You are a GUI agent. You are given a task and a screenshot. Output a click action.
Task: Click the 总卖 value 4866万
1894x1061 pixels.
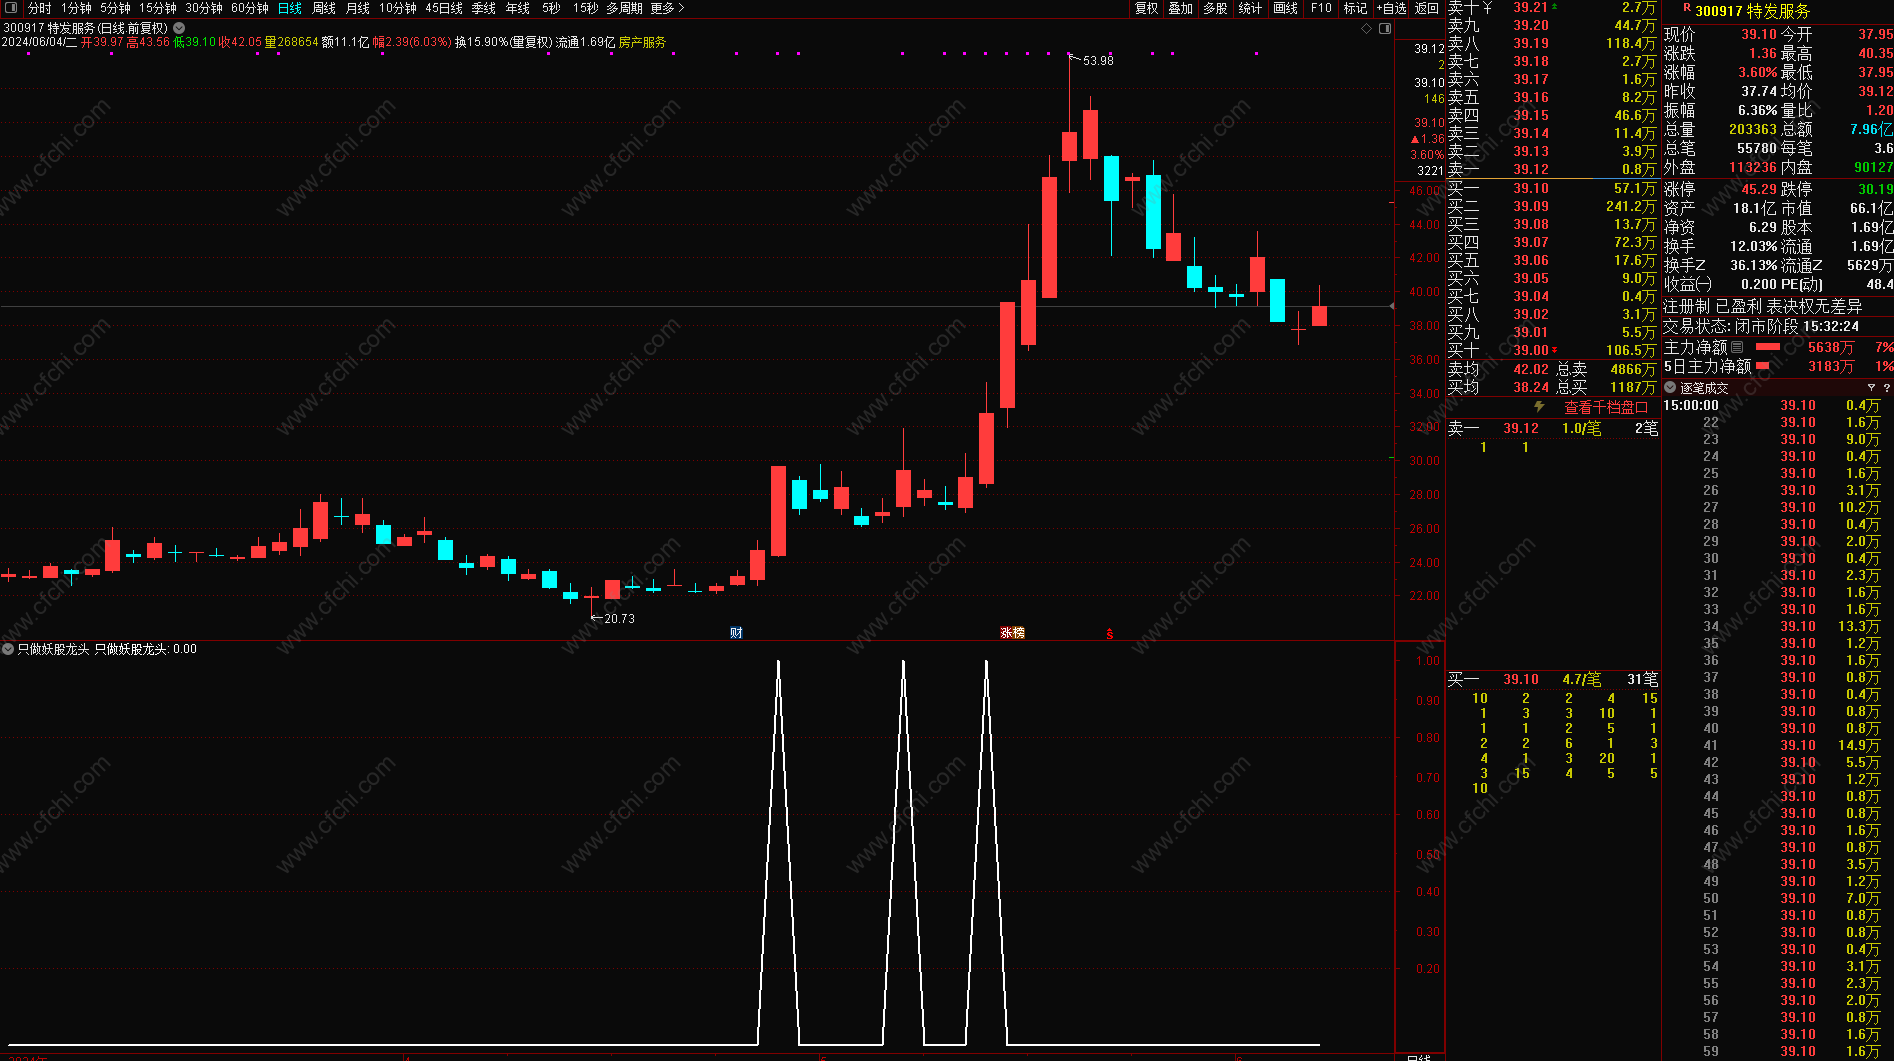tap(1633, 369)
